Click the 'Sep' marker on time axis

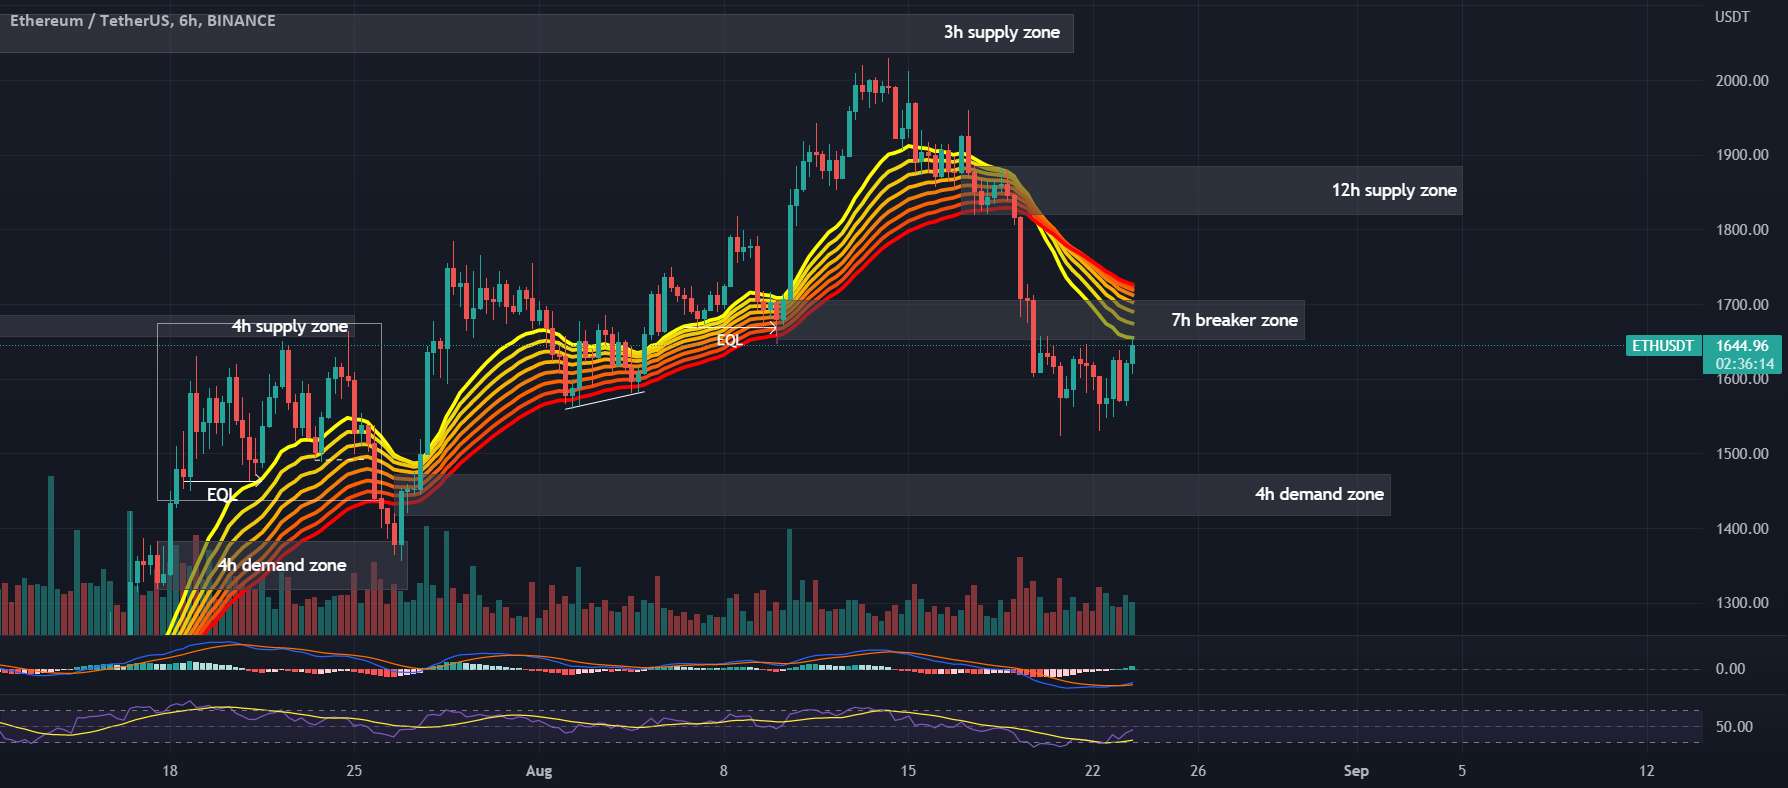pos(1356,770)
